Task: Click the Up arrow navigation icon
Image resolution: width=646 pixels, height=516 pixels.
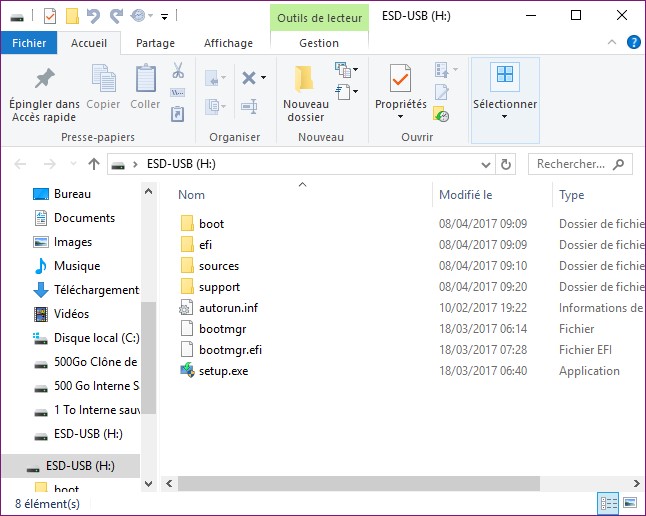Action: point(94,164)
